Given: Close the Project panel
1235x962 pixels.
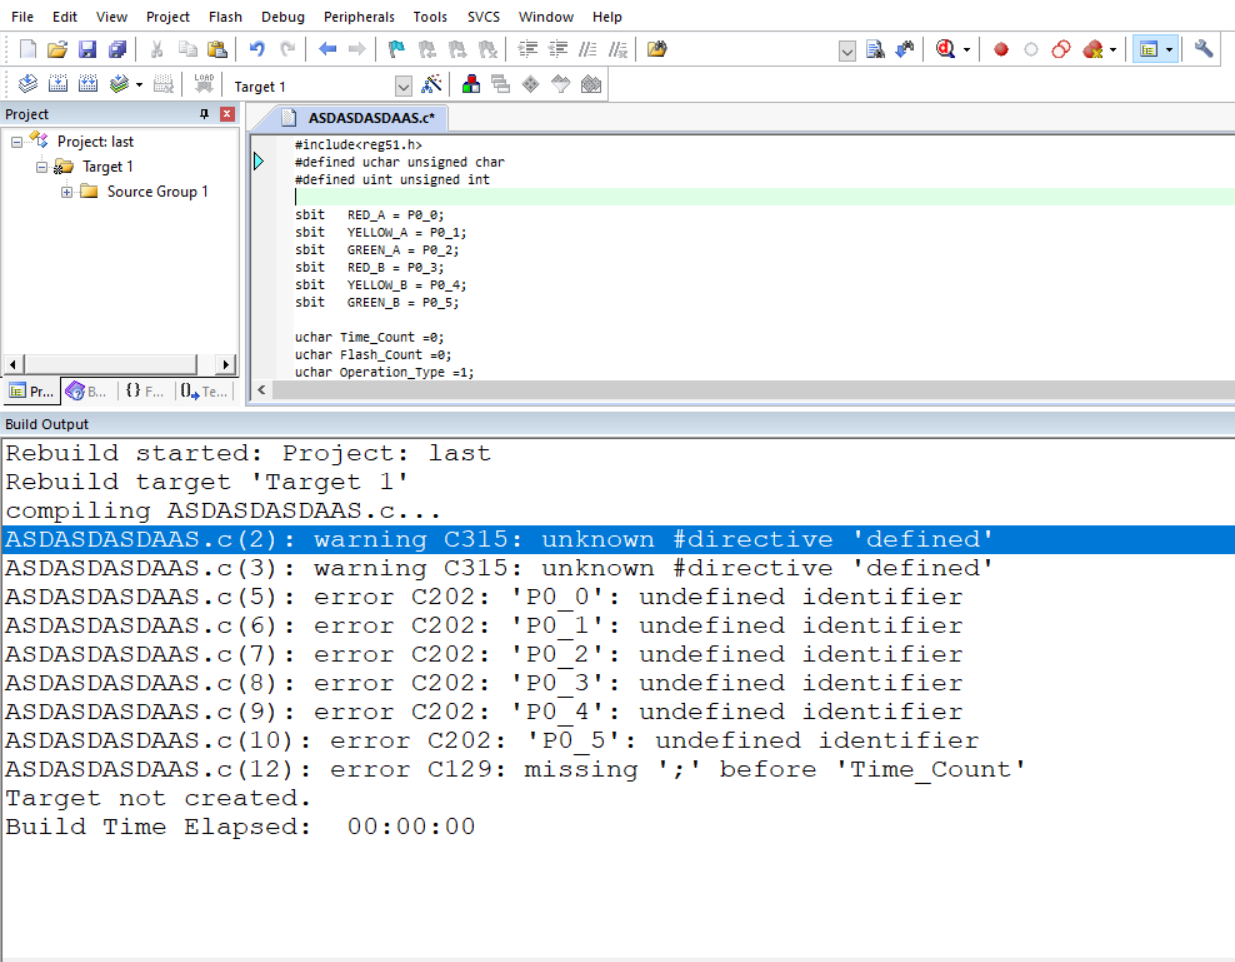Looking at the screenshot, I should [x=227, y=114].
